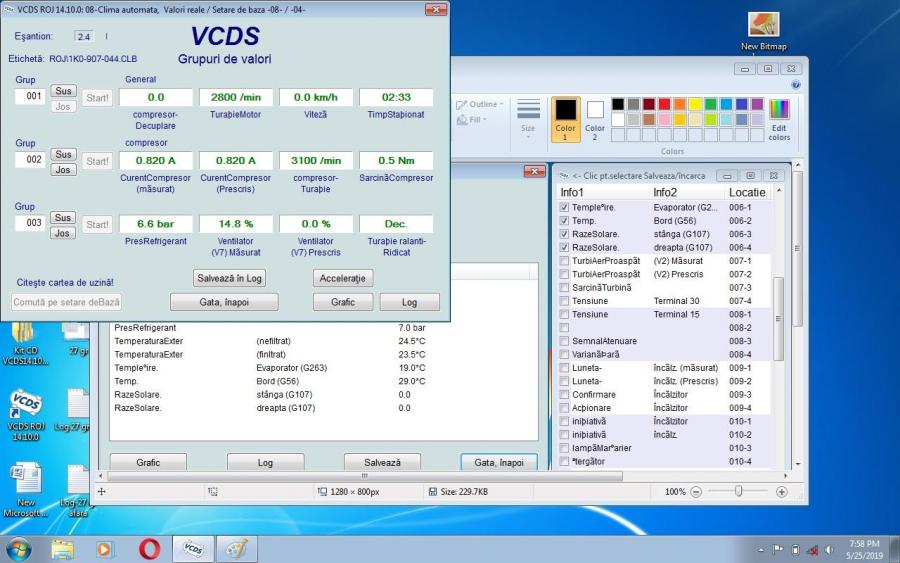Open Windows Explorer from the taskbar
The image size is (900, 563).
(63, 549)
